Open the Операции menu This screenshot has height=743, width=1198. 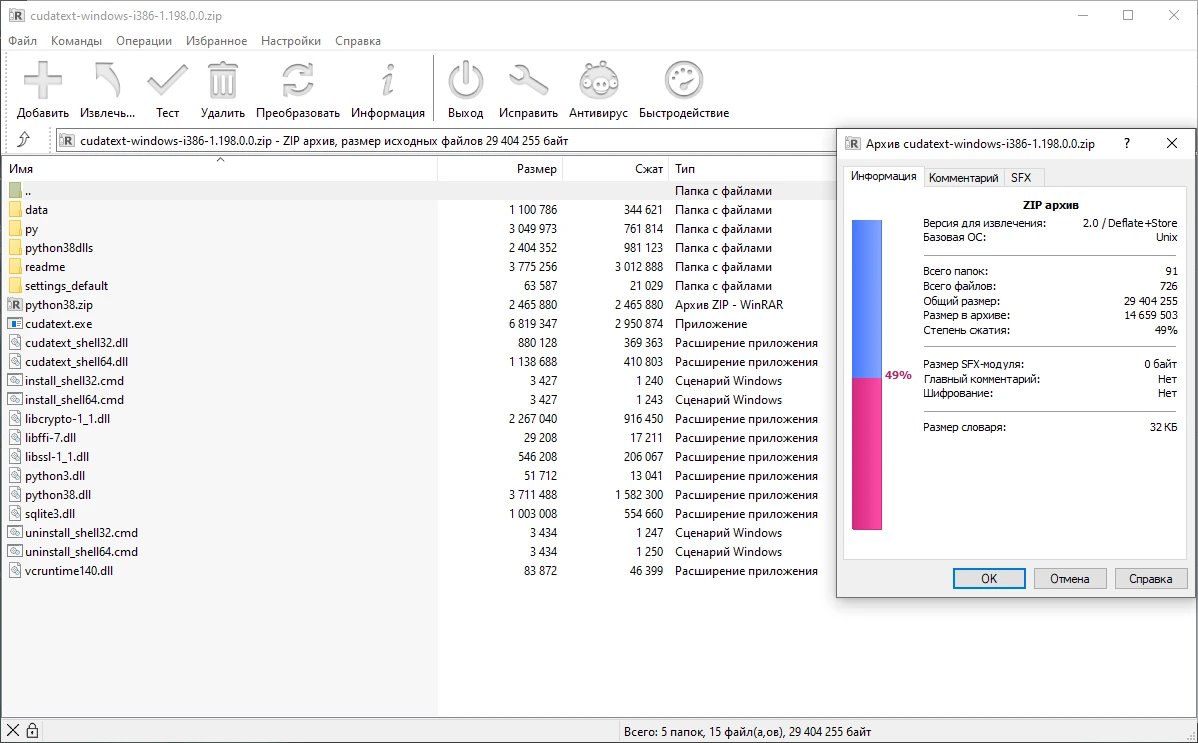pos(144,41)
